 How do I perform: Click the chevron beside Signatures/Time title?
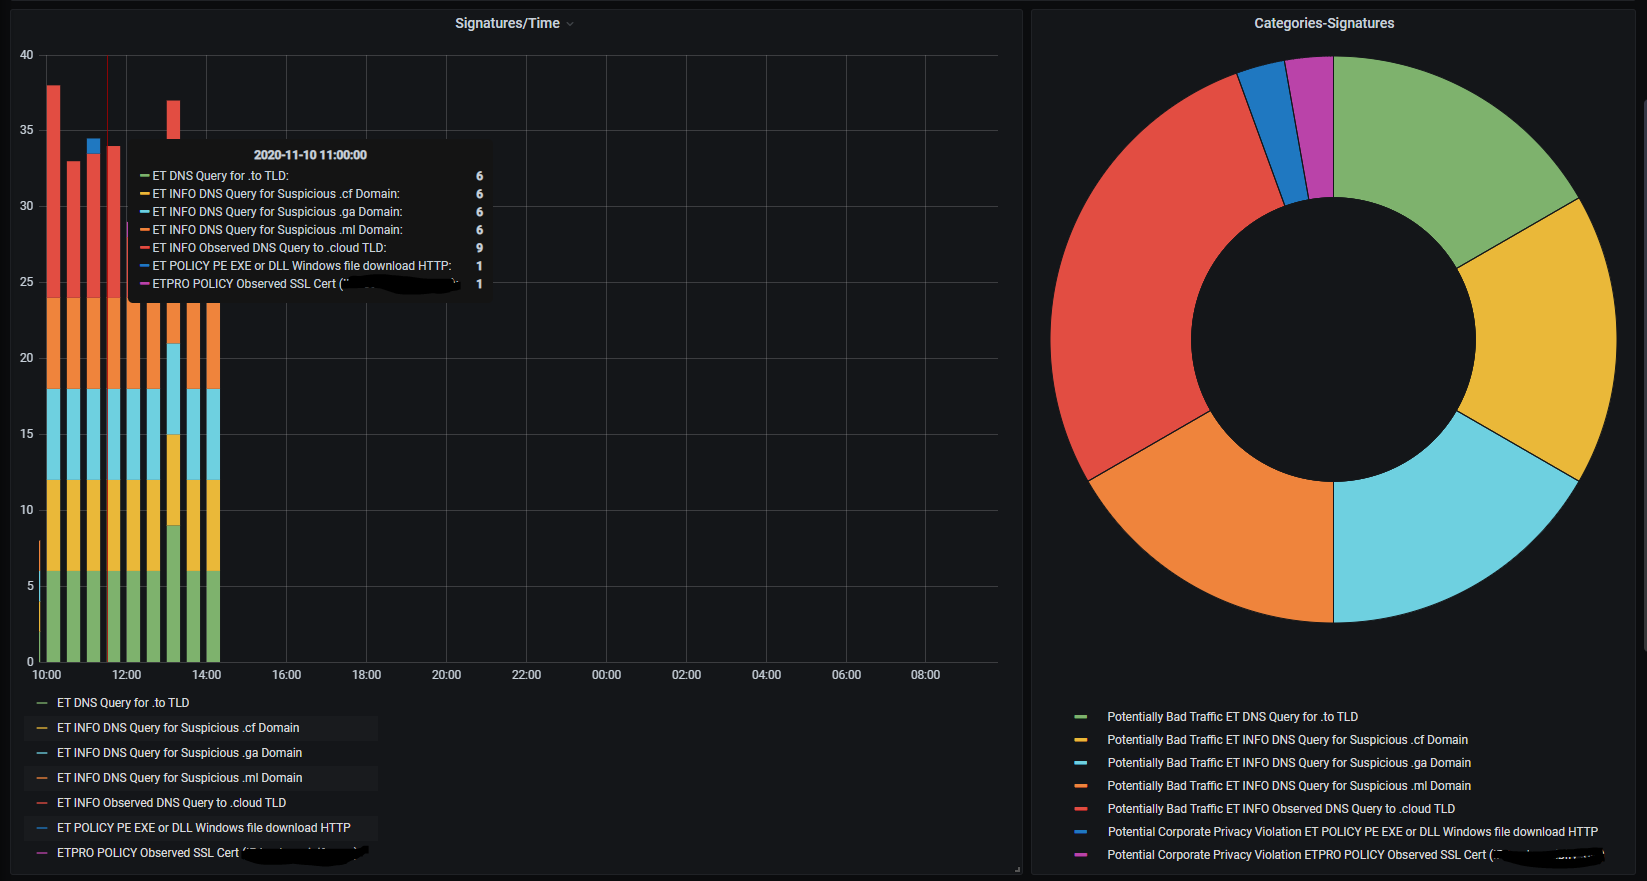(570, 24)
